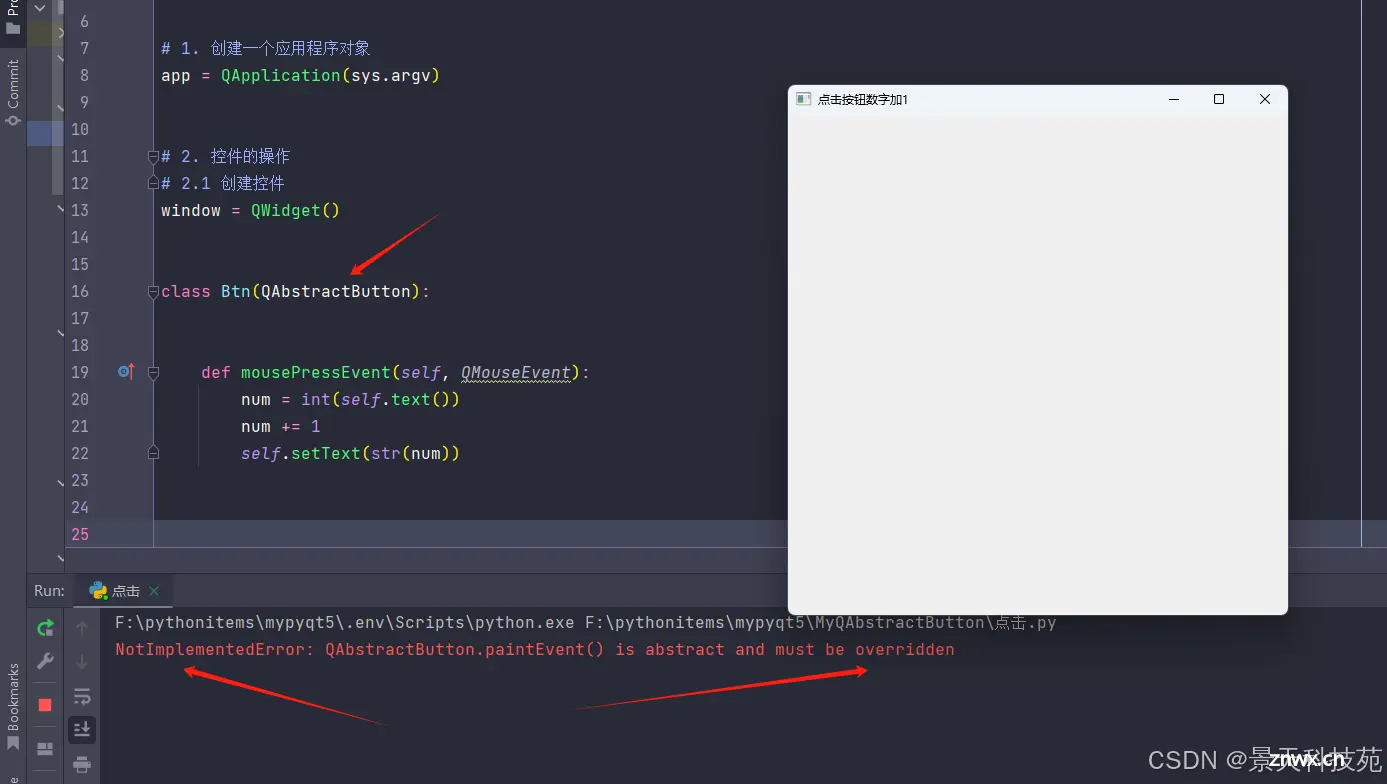Click the fold end marker at line 12
Image resolution: width=1387 pixels, height=784 pixels.
point(153,183)
